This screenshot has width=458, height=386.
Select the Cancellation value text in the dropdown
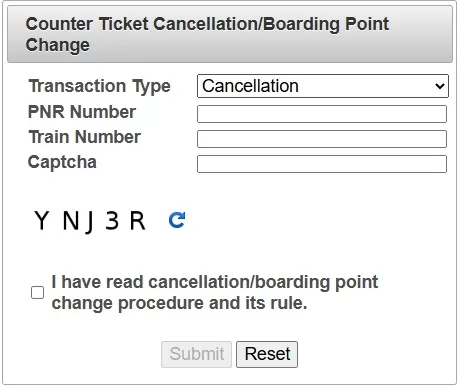point(250,86)
